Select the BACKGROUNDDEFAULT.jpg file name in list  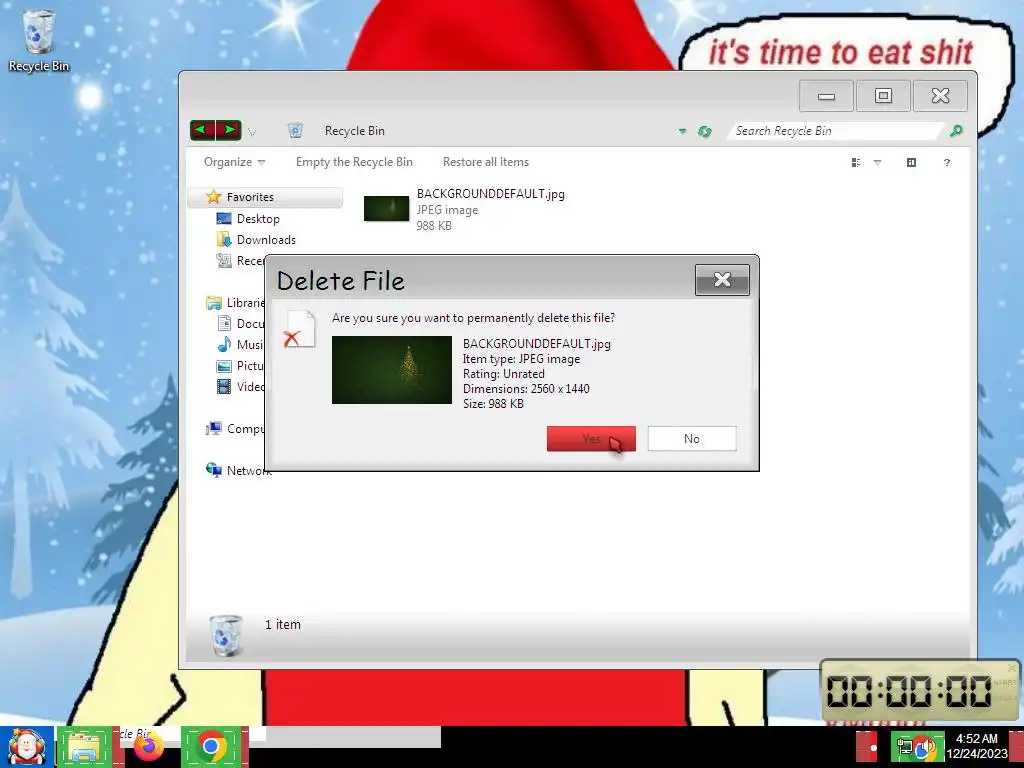click(x=490, y=194)
